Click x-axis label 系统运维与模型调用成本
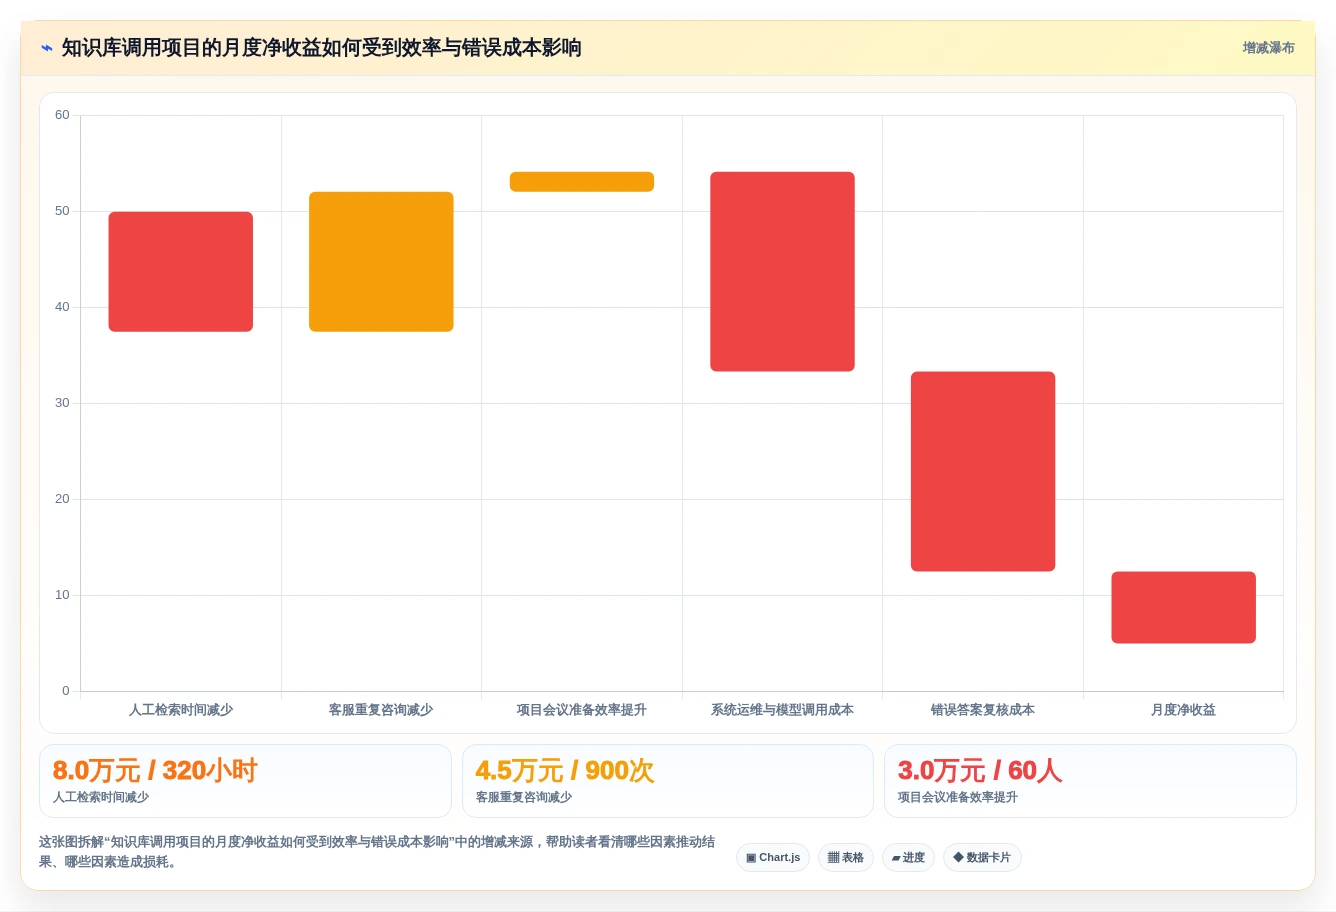This screenshot has width=1336, height=912. (x=782, y=710)
